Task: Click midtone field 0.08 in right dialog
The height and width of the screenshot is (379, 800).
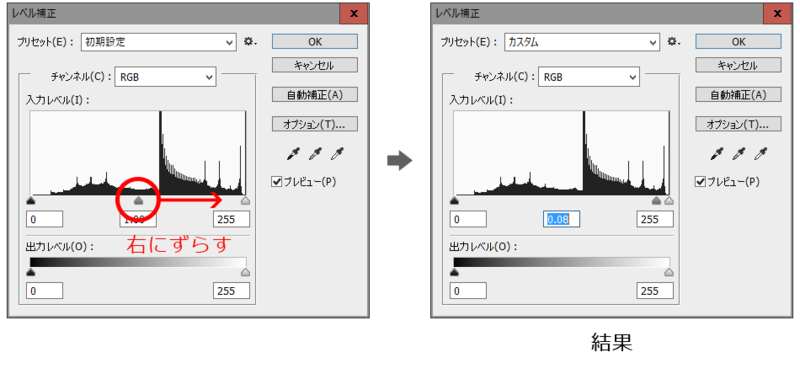Action: coord(561,219)
